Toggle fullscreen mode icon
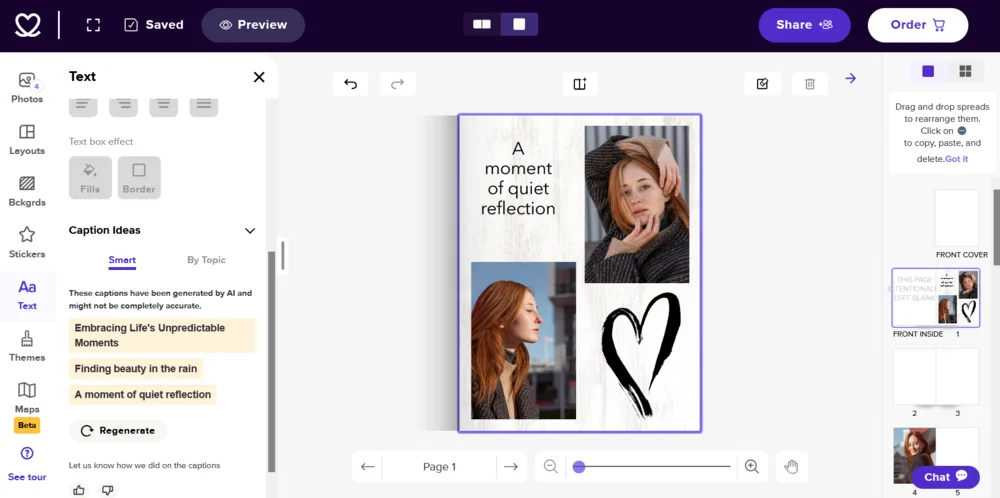The image size is (1000, 498). click(x=93, y=25)
